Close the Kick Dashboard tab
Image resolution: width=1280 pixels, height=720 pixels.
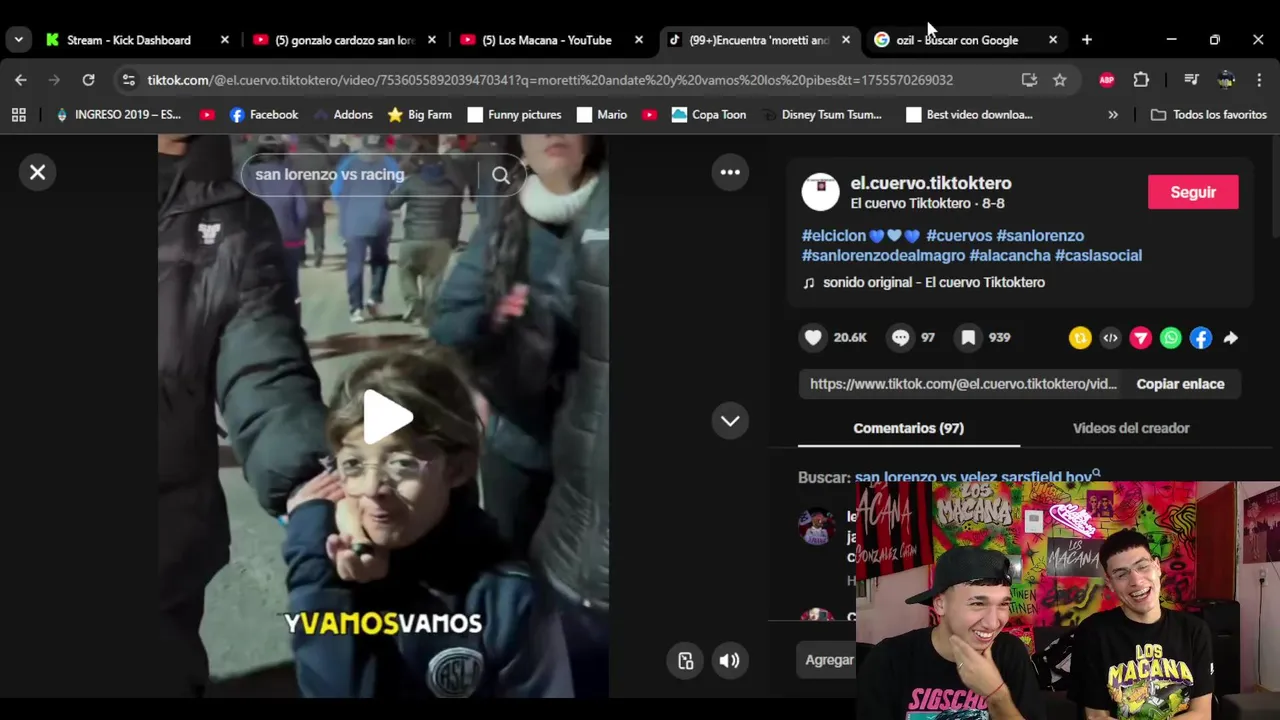pyautogui.click(x=224, y=40)
